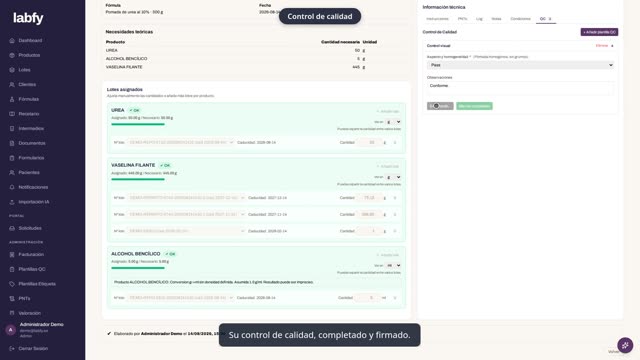
Task: Click the Cerrar Sesión link
Action: click(x=33, y=349)
